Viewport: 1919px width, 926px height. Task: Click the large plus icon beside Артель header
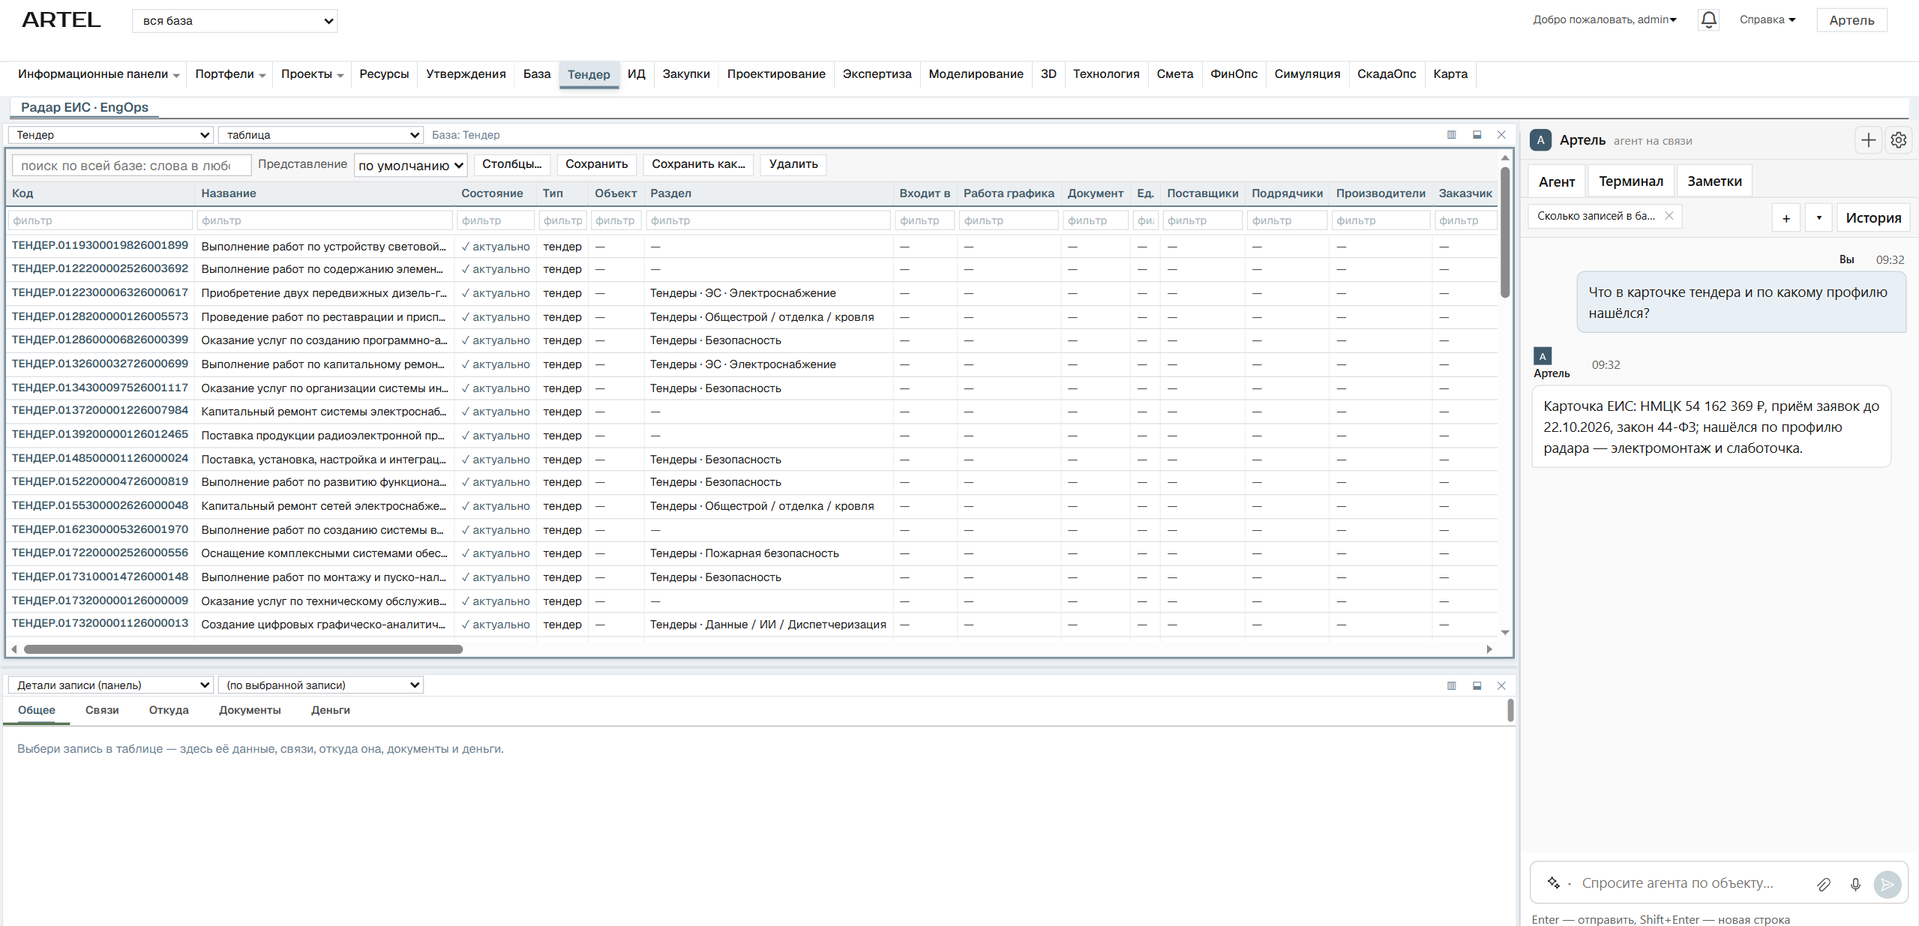tap(1868, 141)
